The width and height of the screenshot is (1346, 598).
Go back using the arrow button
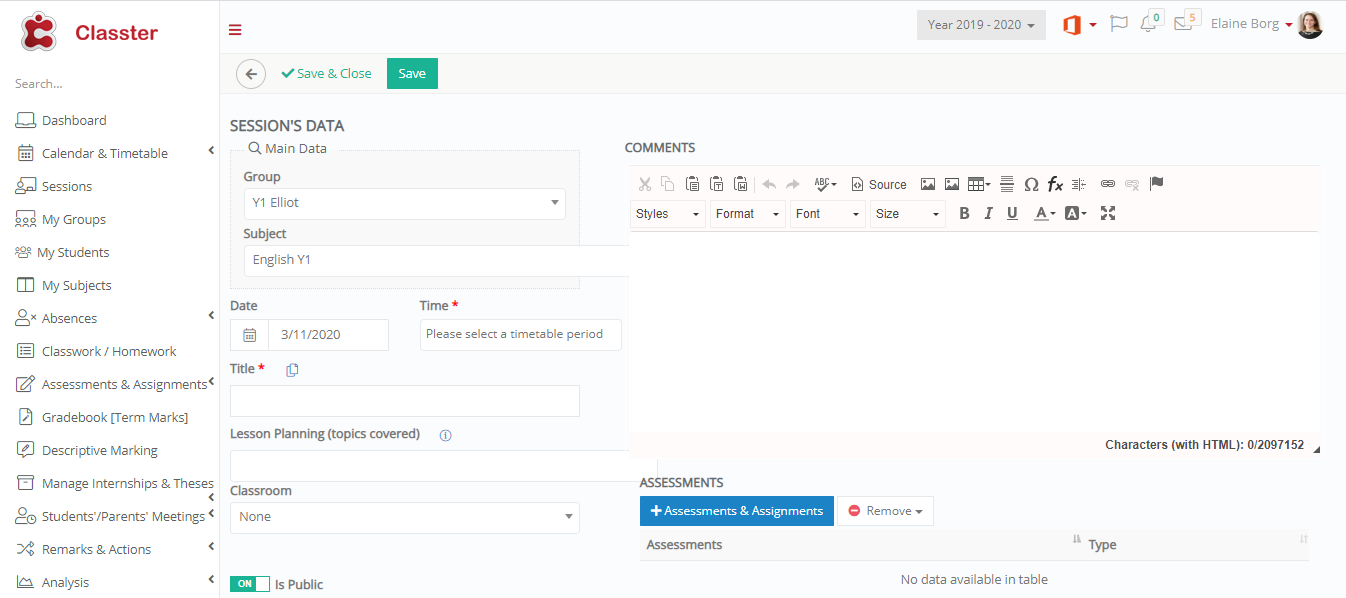click(251, 74)
